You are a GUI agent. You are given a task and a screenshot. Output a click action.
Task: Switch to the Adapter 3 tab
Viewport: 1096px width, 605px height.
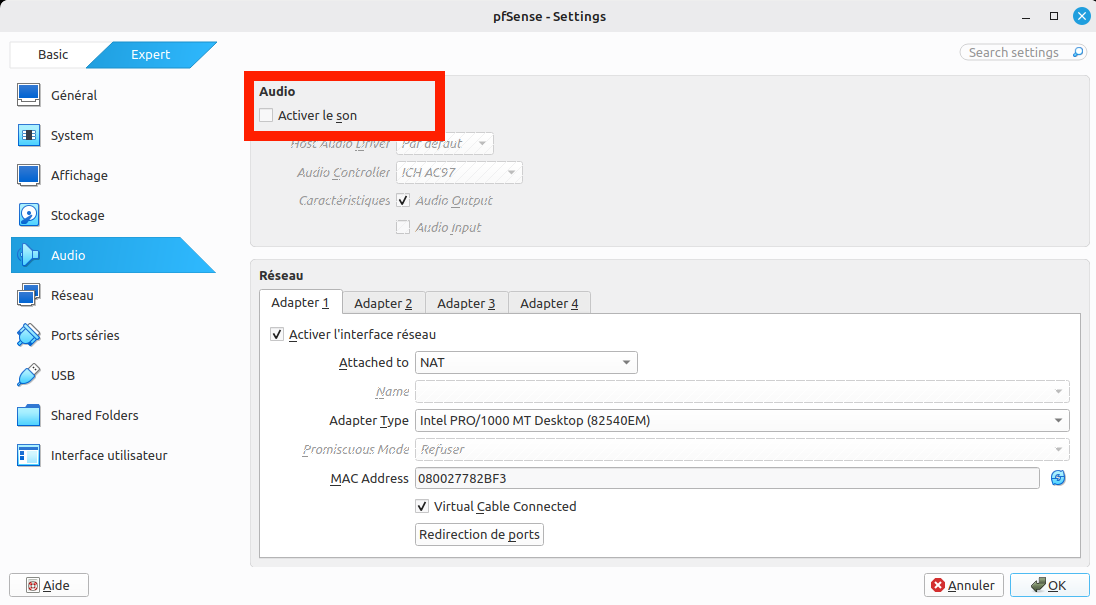pos(466,303)
